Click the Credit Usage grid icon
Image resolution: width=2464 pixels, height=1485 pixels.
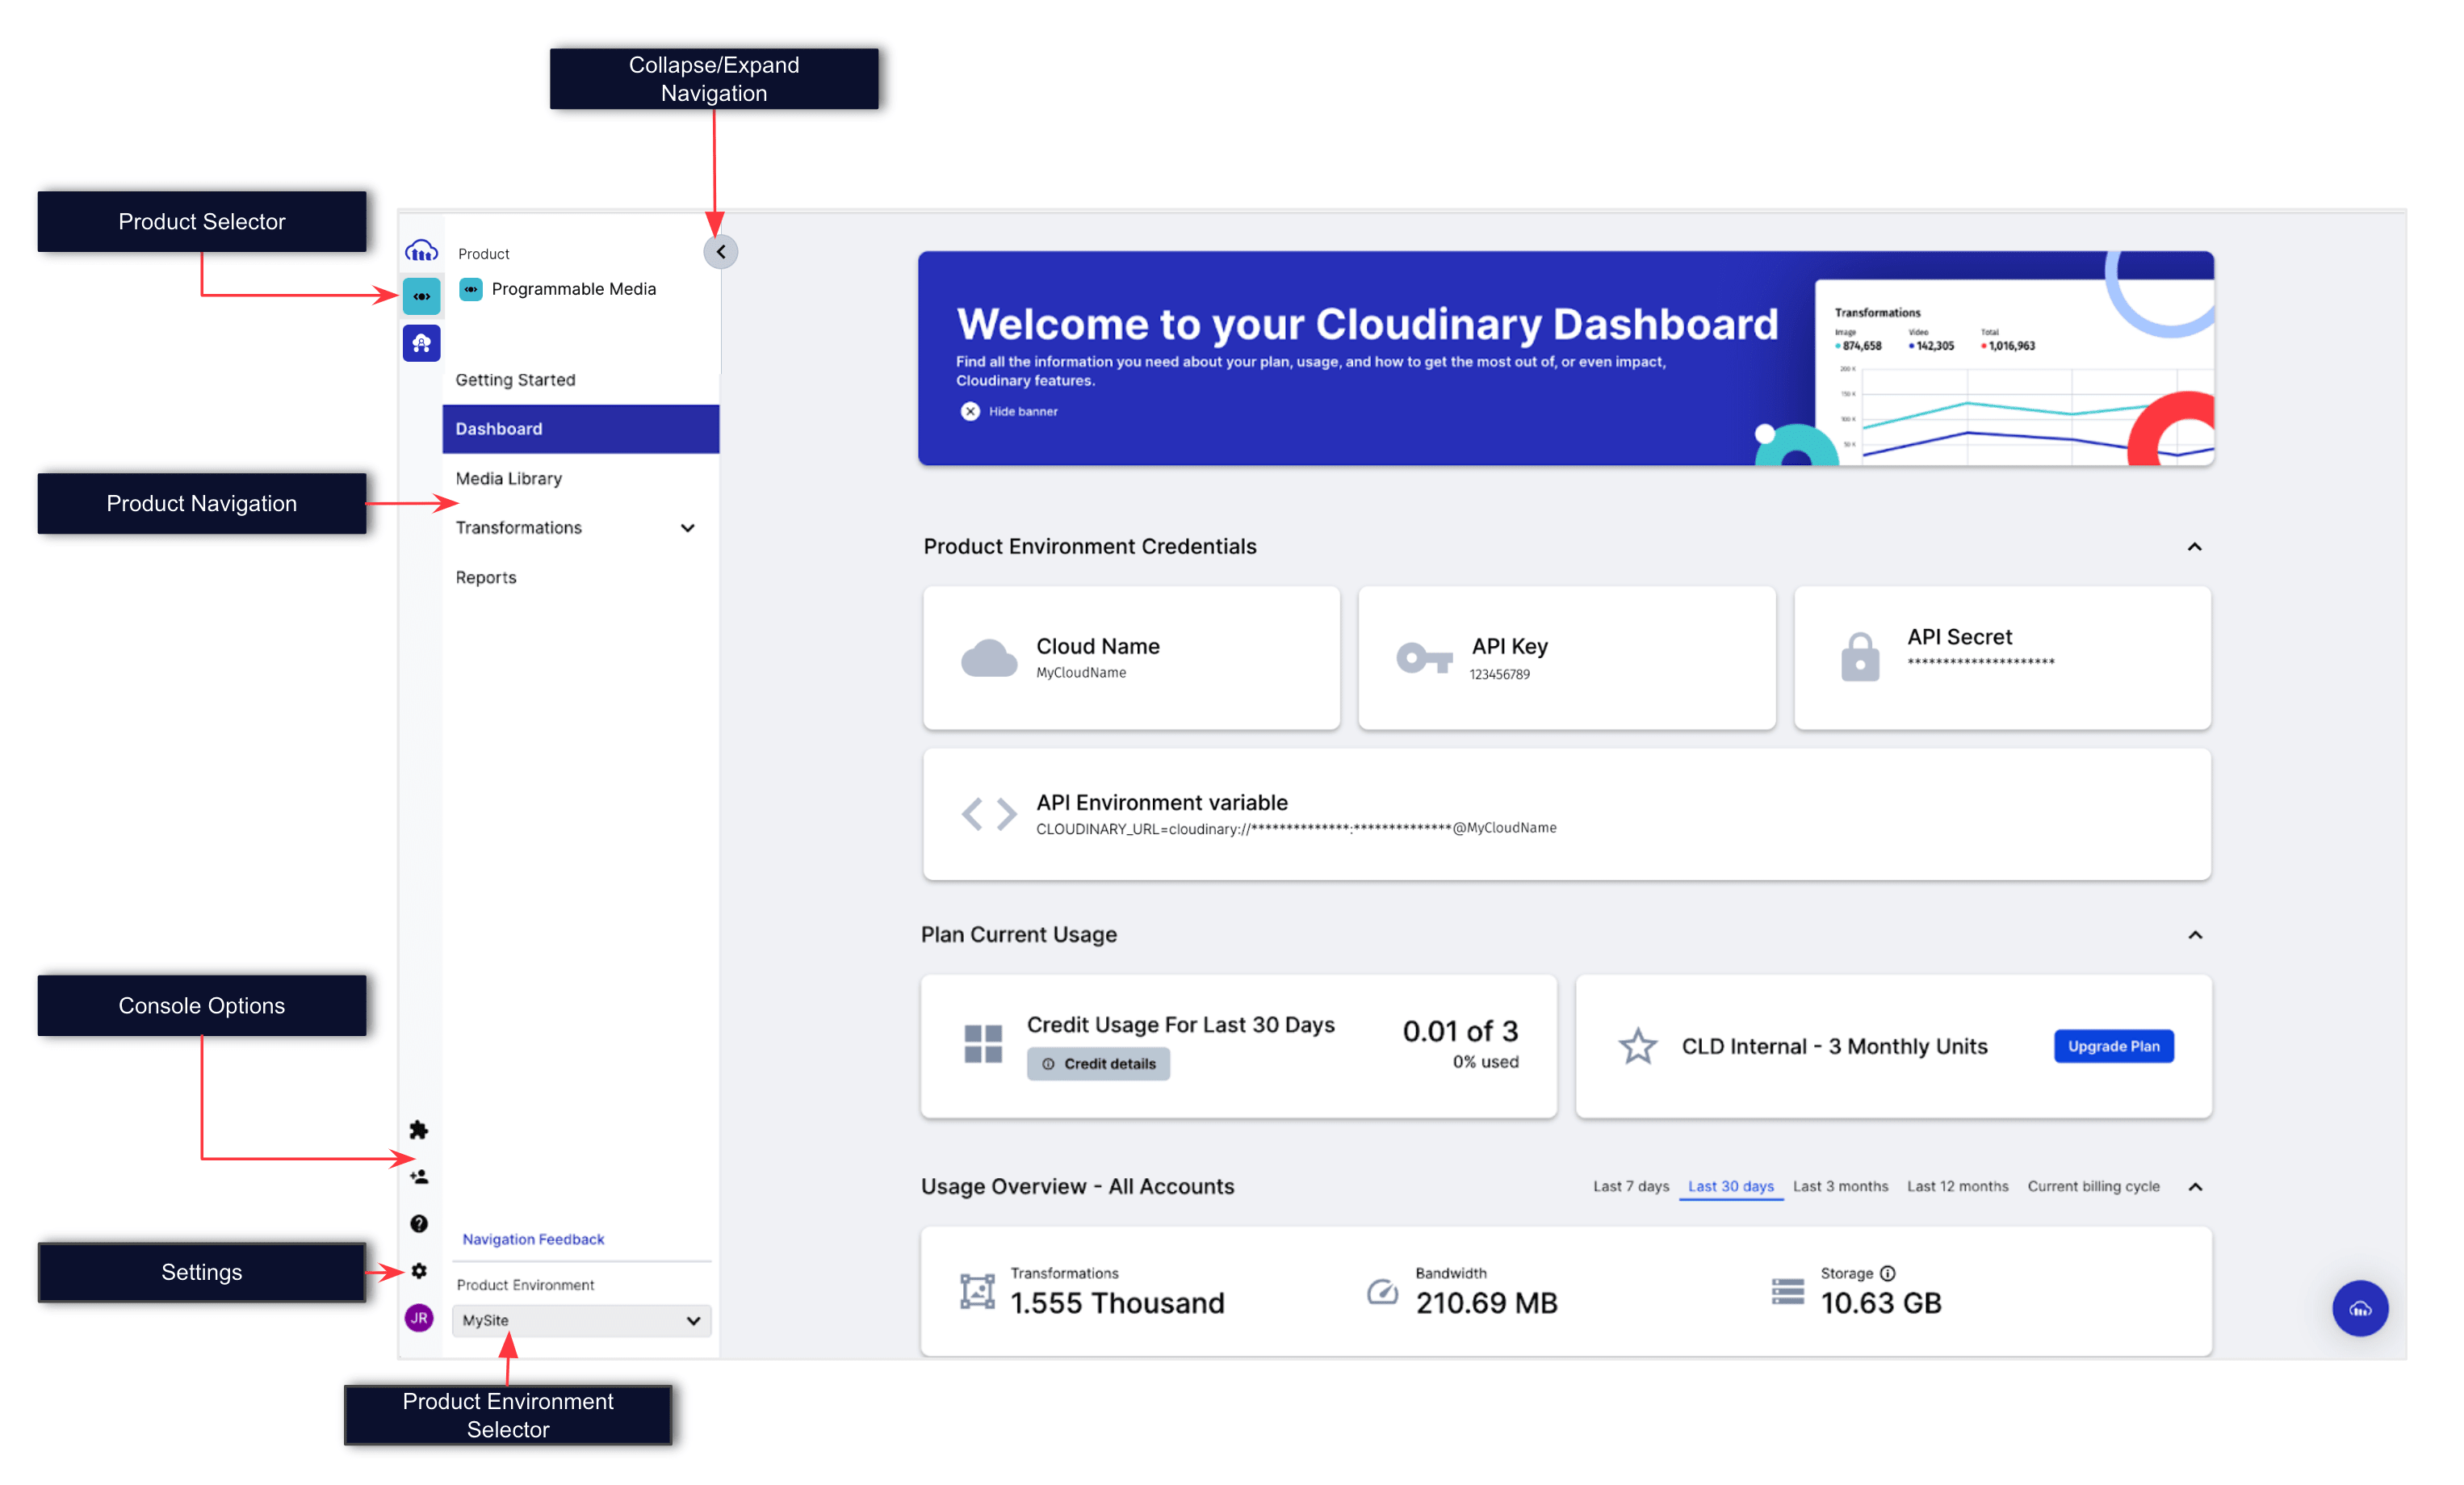coord(982,1043)
